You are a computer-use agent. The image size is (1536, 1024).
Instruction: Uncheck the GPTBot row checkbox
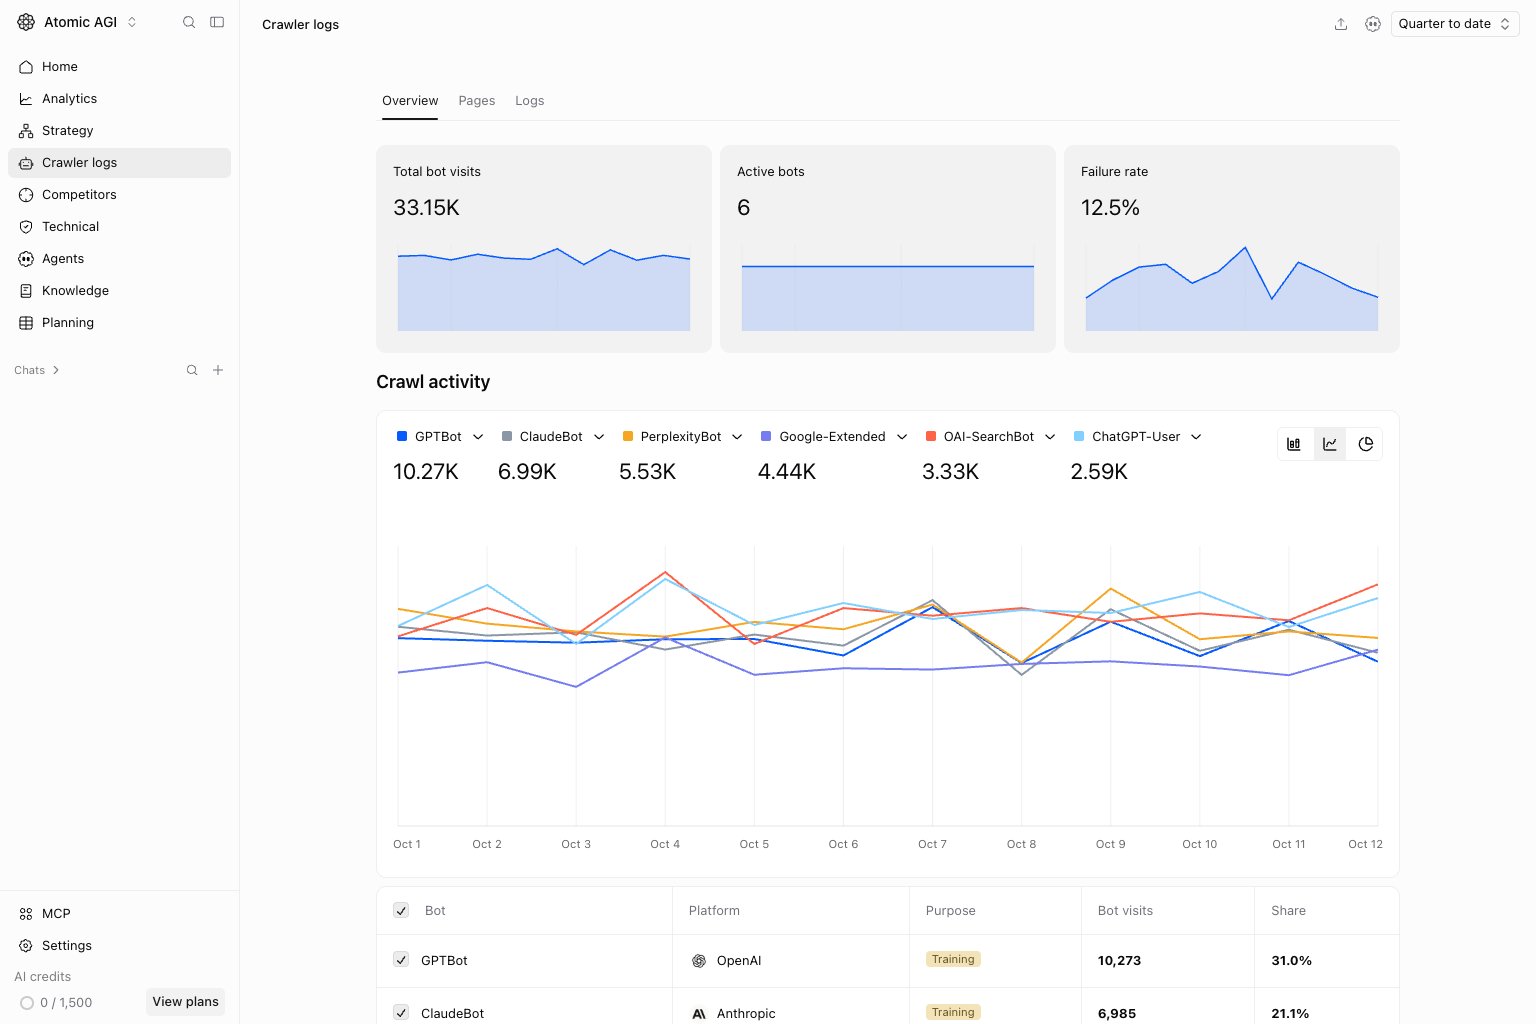pyautogui.click(x=401, y=960)
